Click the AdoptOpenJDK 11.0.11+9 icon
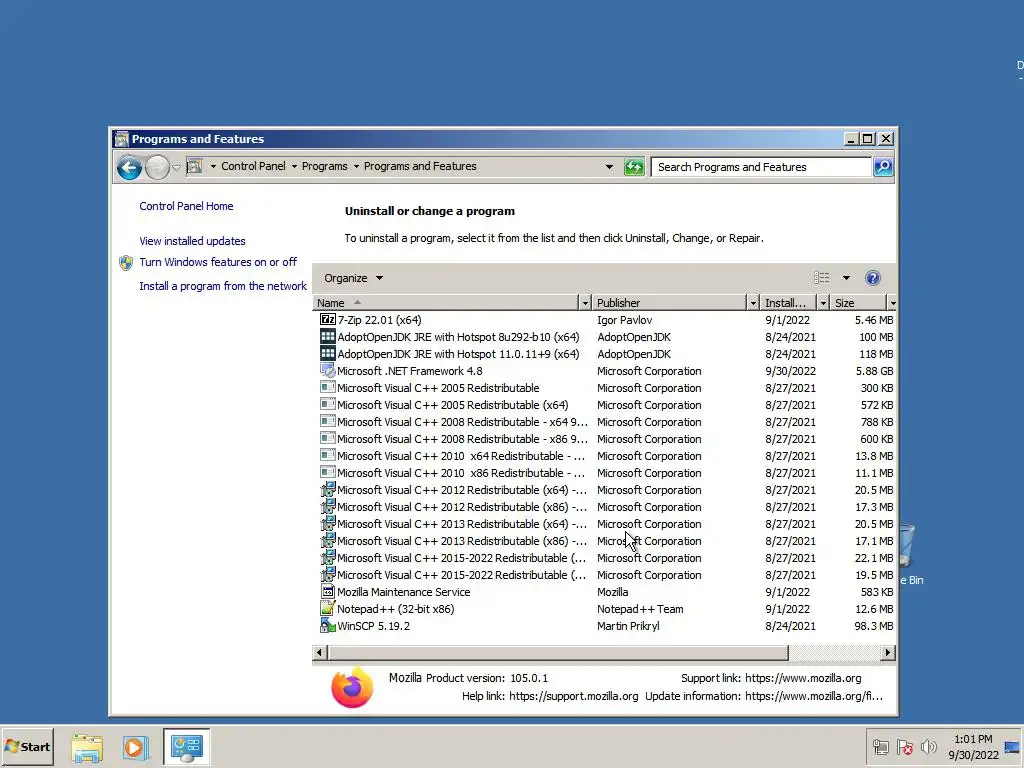 pyautogui.click(x=327, y=353)
